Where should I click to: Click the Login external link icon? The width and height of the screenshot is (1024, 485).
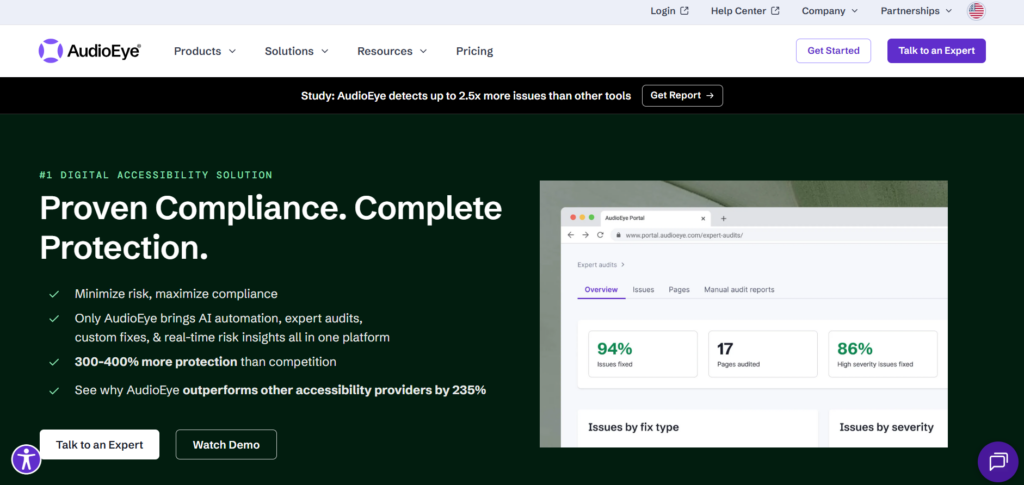tap(684, 10)
